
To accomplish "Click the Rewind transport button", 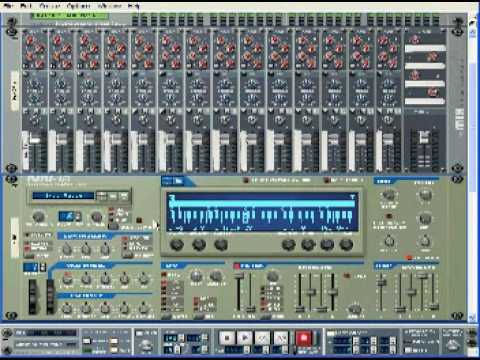I will pos(262,338).
